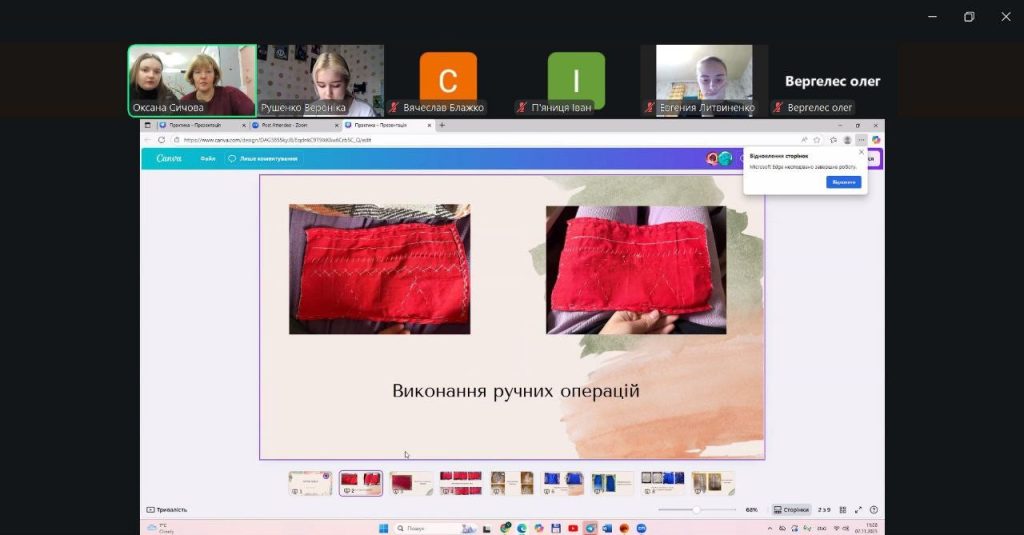Viewport: 1024px width, 535px height.
Task: Toggle the Сторінки pages panel
Action: 791,510
